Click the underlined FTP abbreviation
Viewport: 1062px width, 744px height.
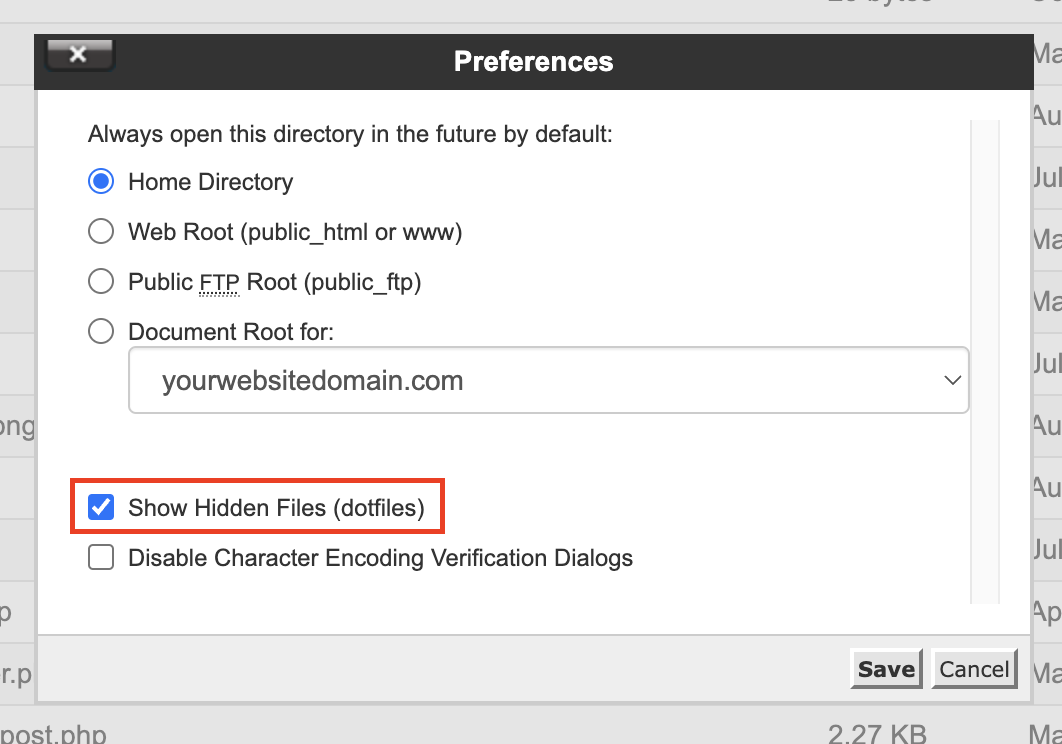[x=219, y=282]
